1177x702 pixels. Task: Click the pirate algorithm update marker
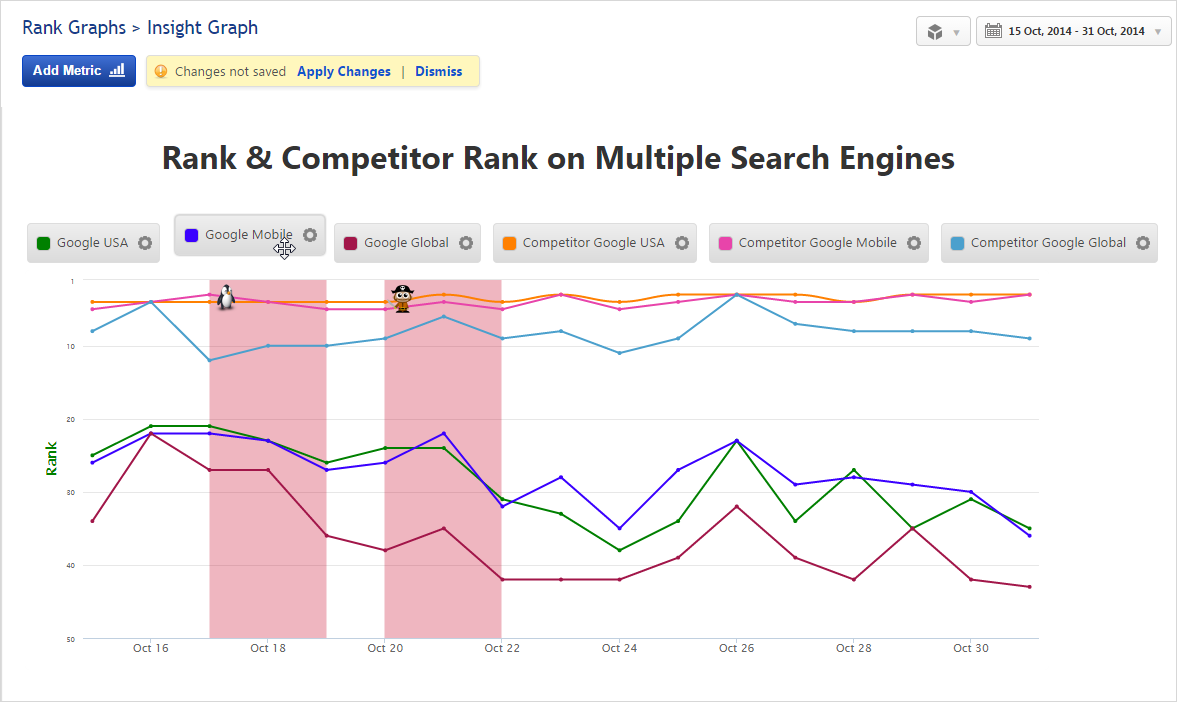[402, 298]
